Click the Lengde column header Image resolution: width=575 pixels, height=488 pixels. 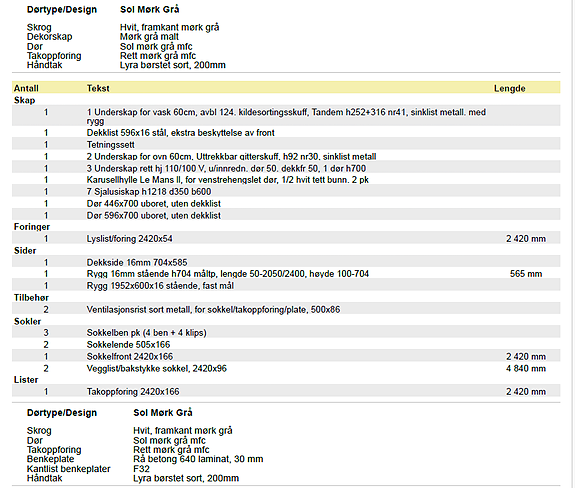(x=509, y=88)
